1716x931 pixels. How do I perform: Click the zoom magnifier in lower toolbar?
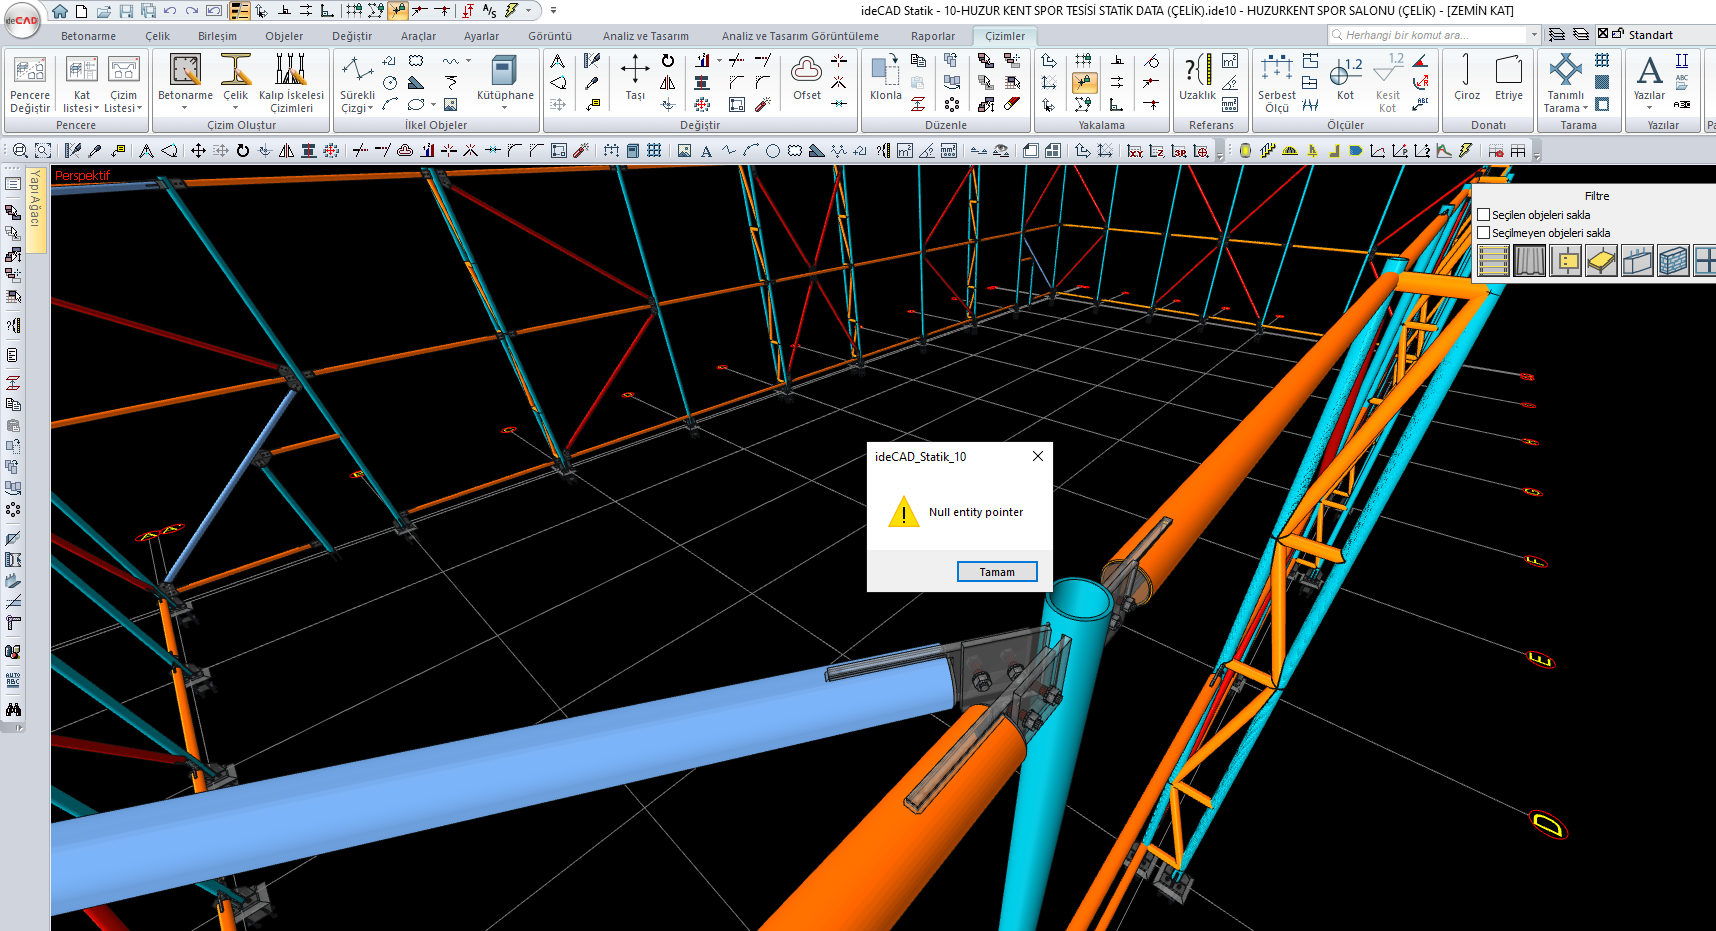coord(20,151)
